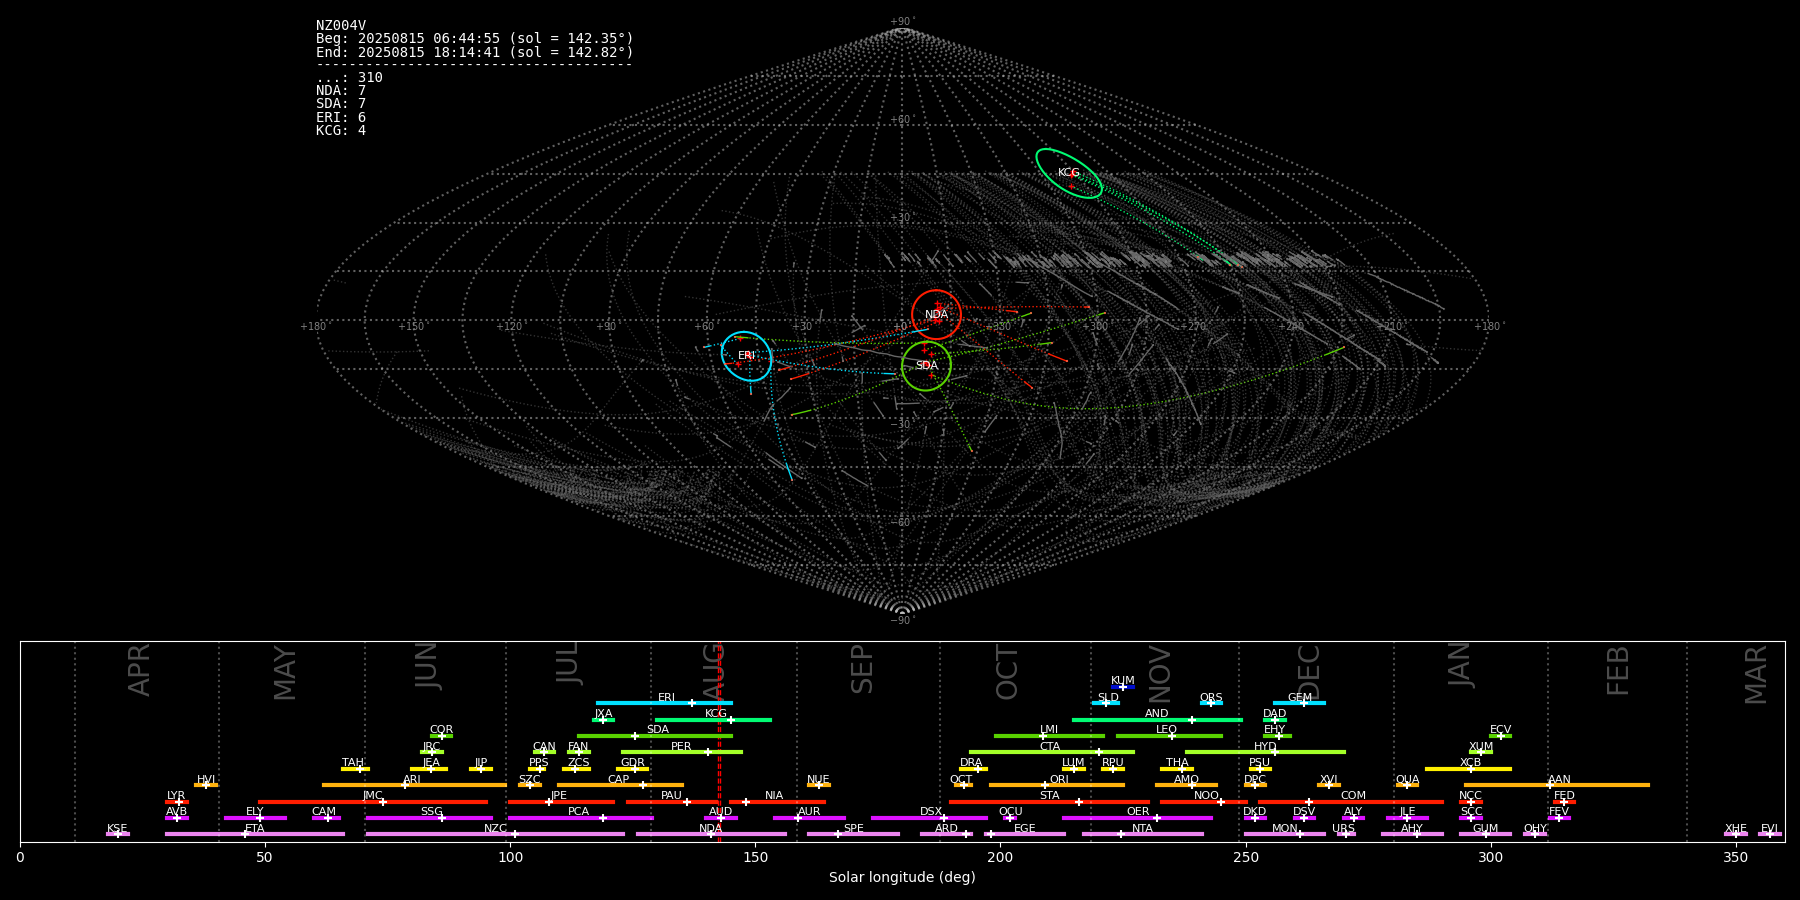Click the red current solar longitude marker
The image size is (1800, 900).
click(719, 741)
